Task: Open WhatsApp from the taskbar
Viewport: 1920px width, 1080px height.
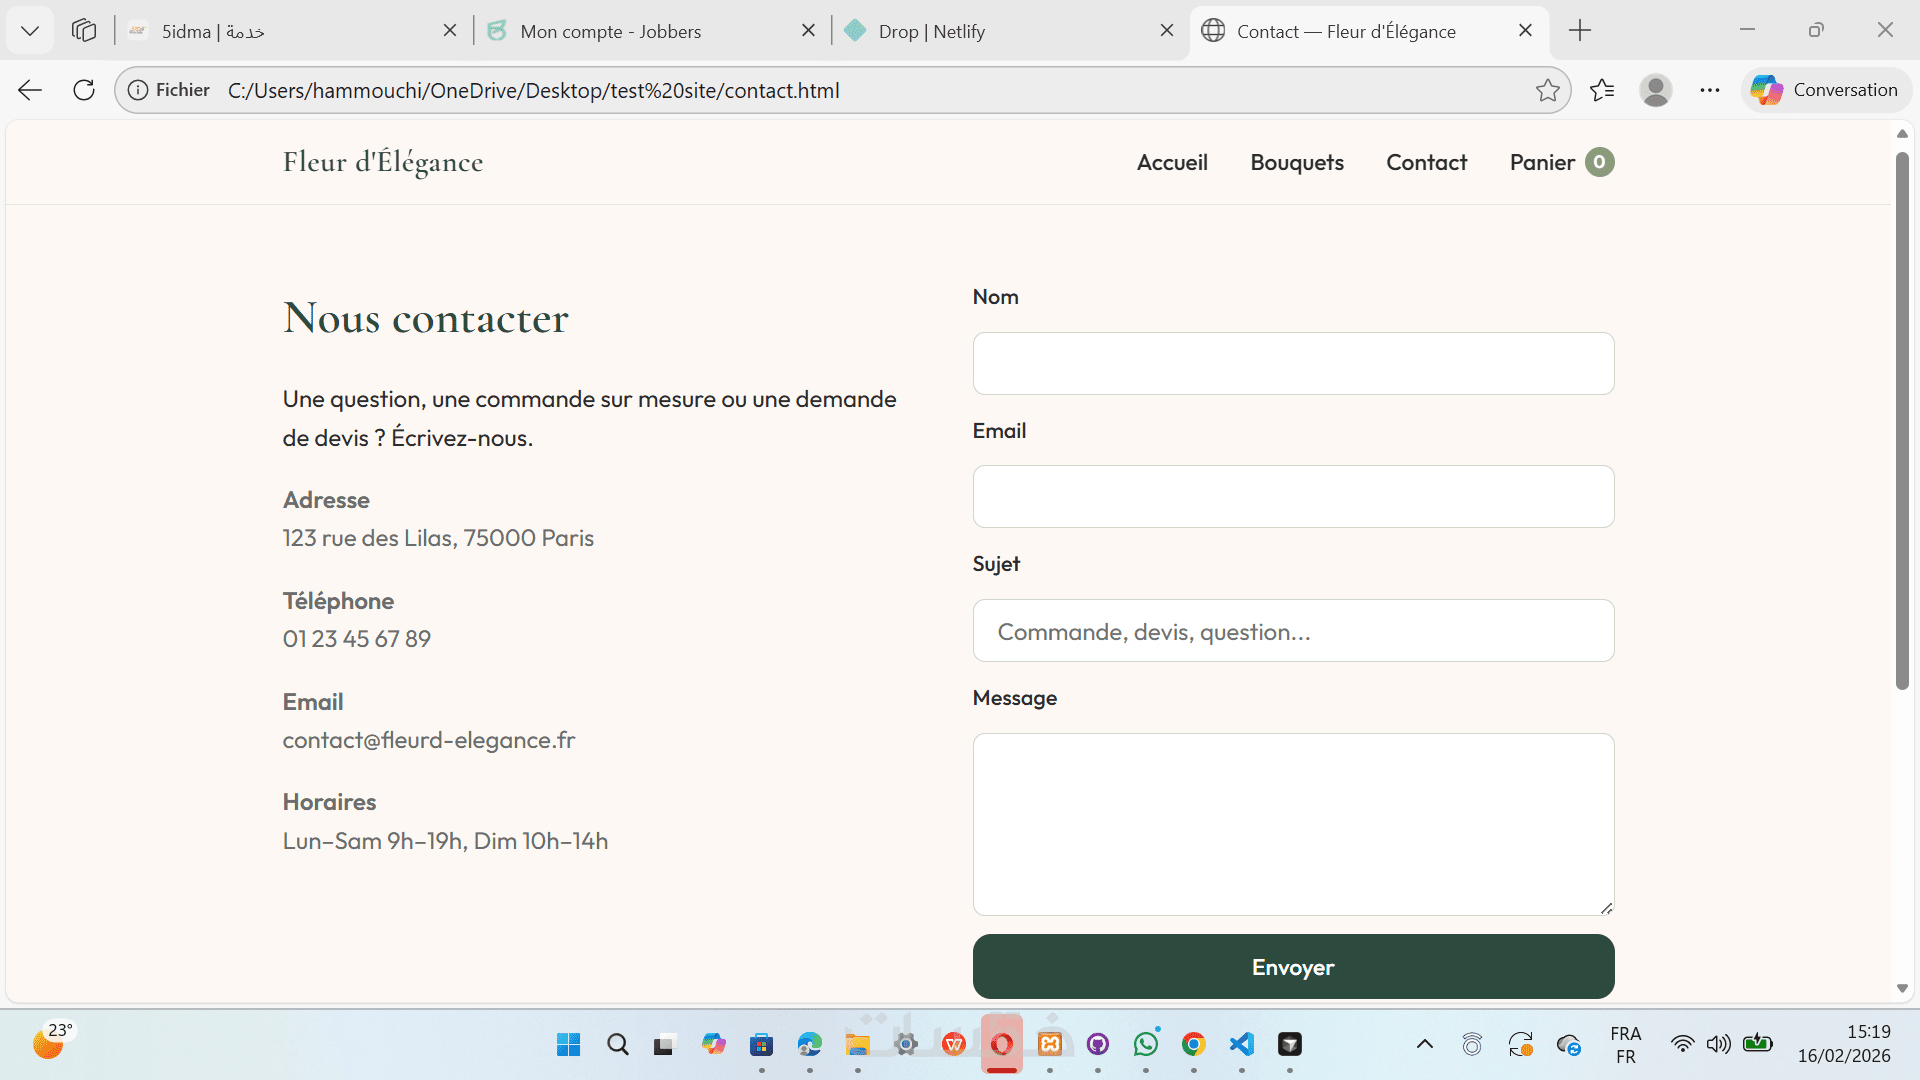Action: [x=1146, y=1044]
